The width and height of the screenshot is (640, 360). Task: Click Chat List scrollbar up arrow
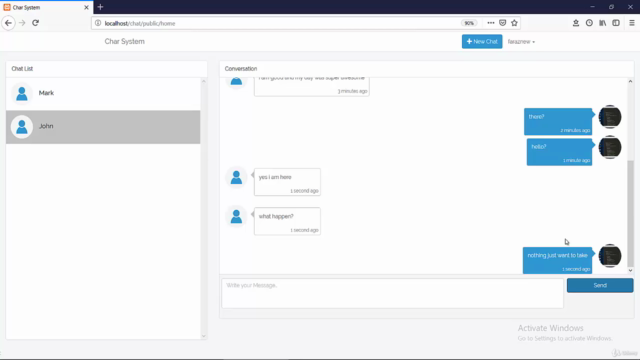tap(203, 82)
